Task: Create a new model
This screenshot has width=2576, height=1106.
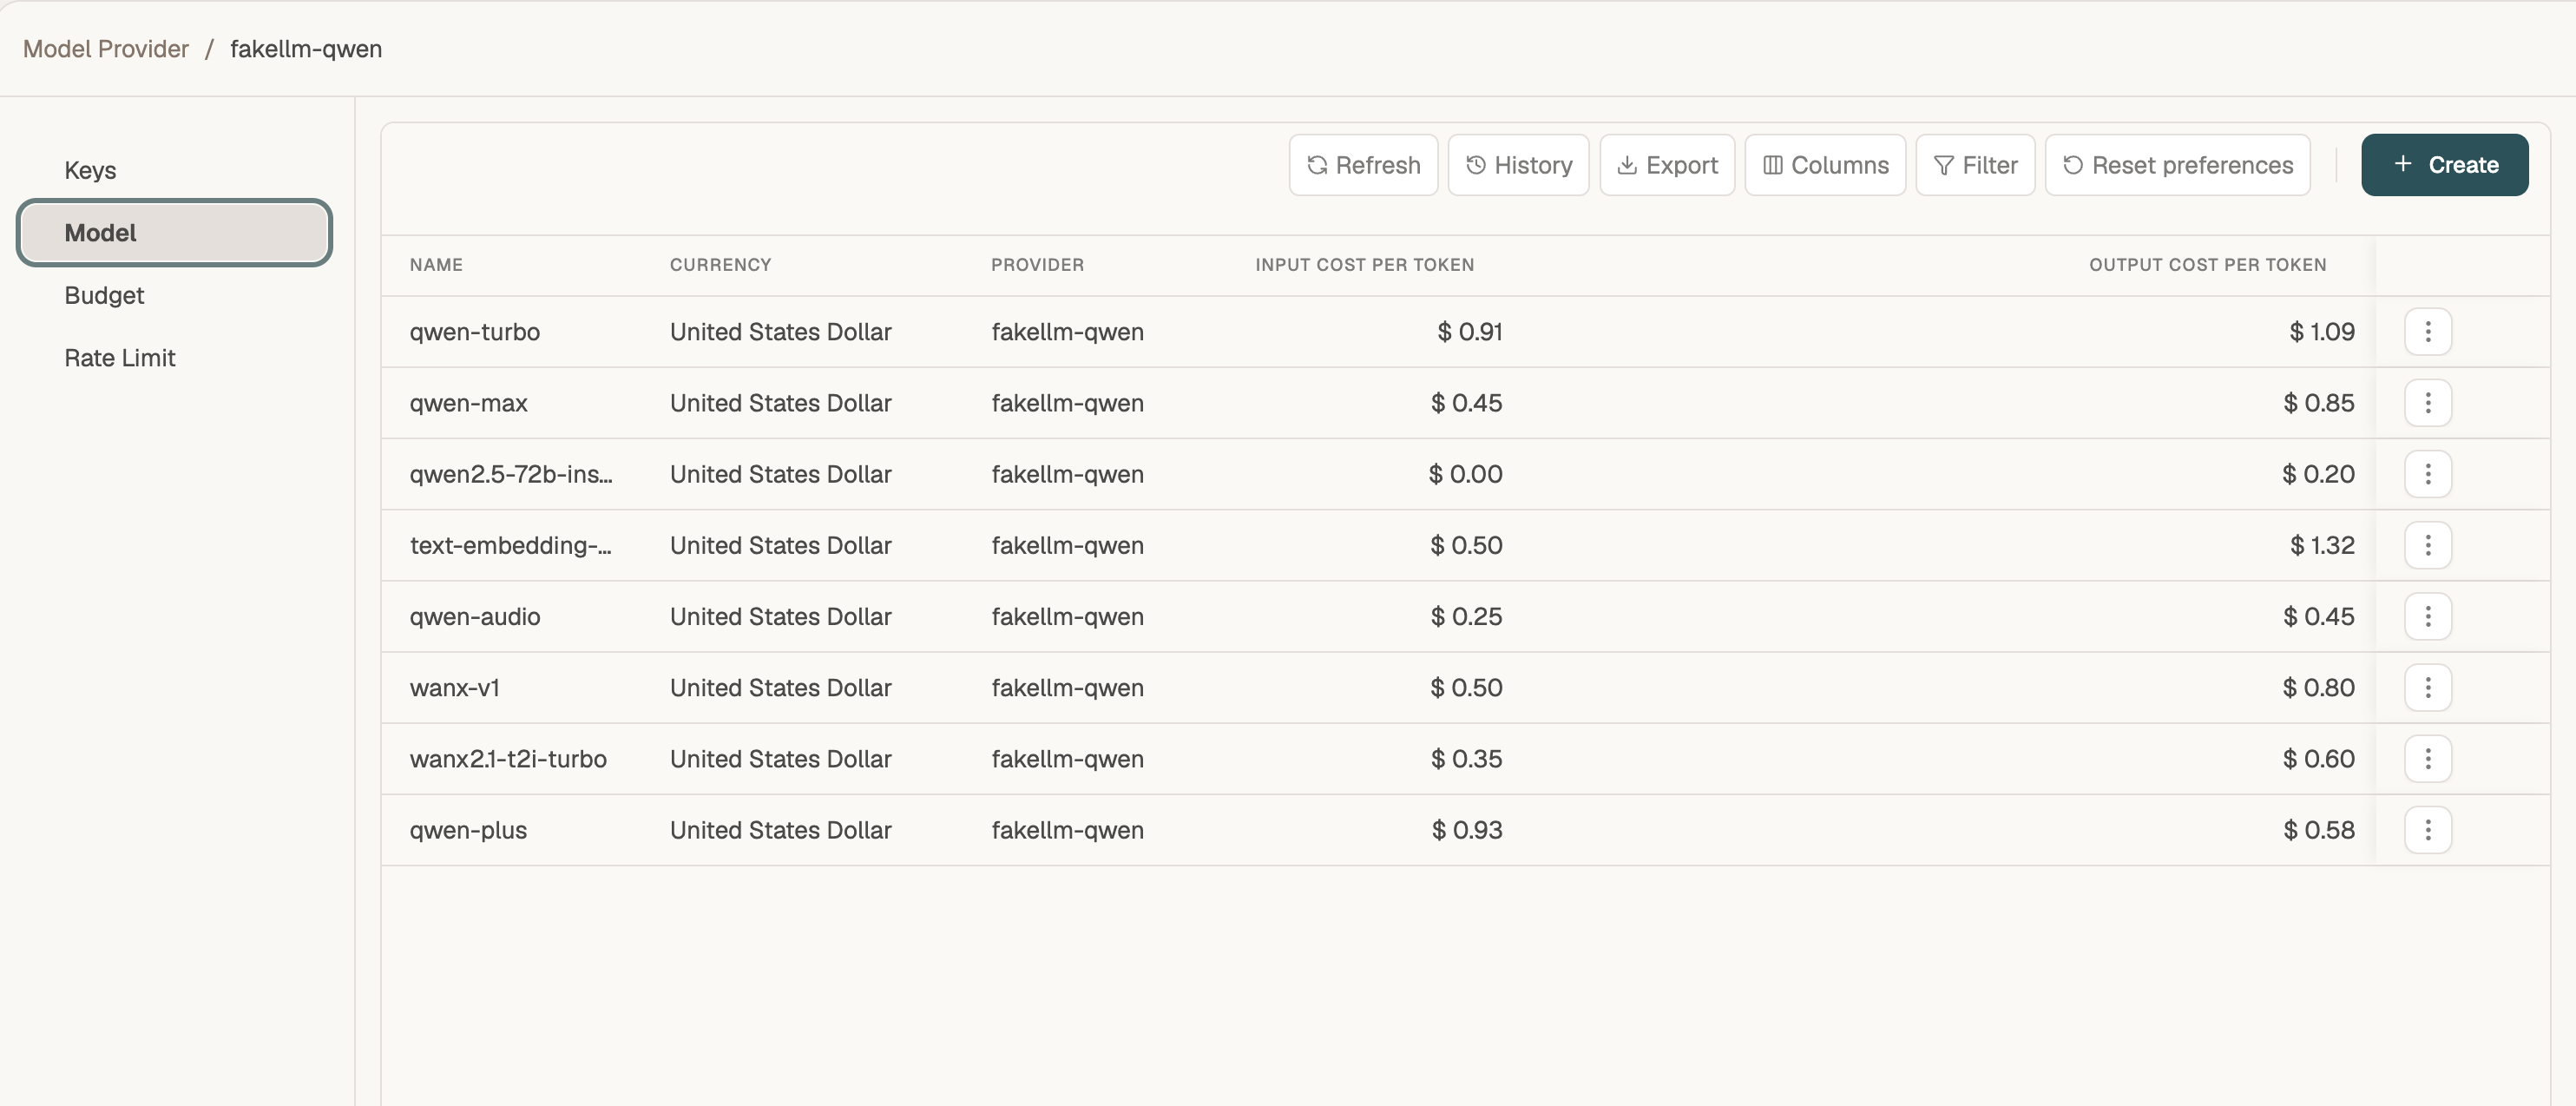Action: [x=2444, y=165]
